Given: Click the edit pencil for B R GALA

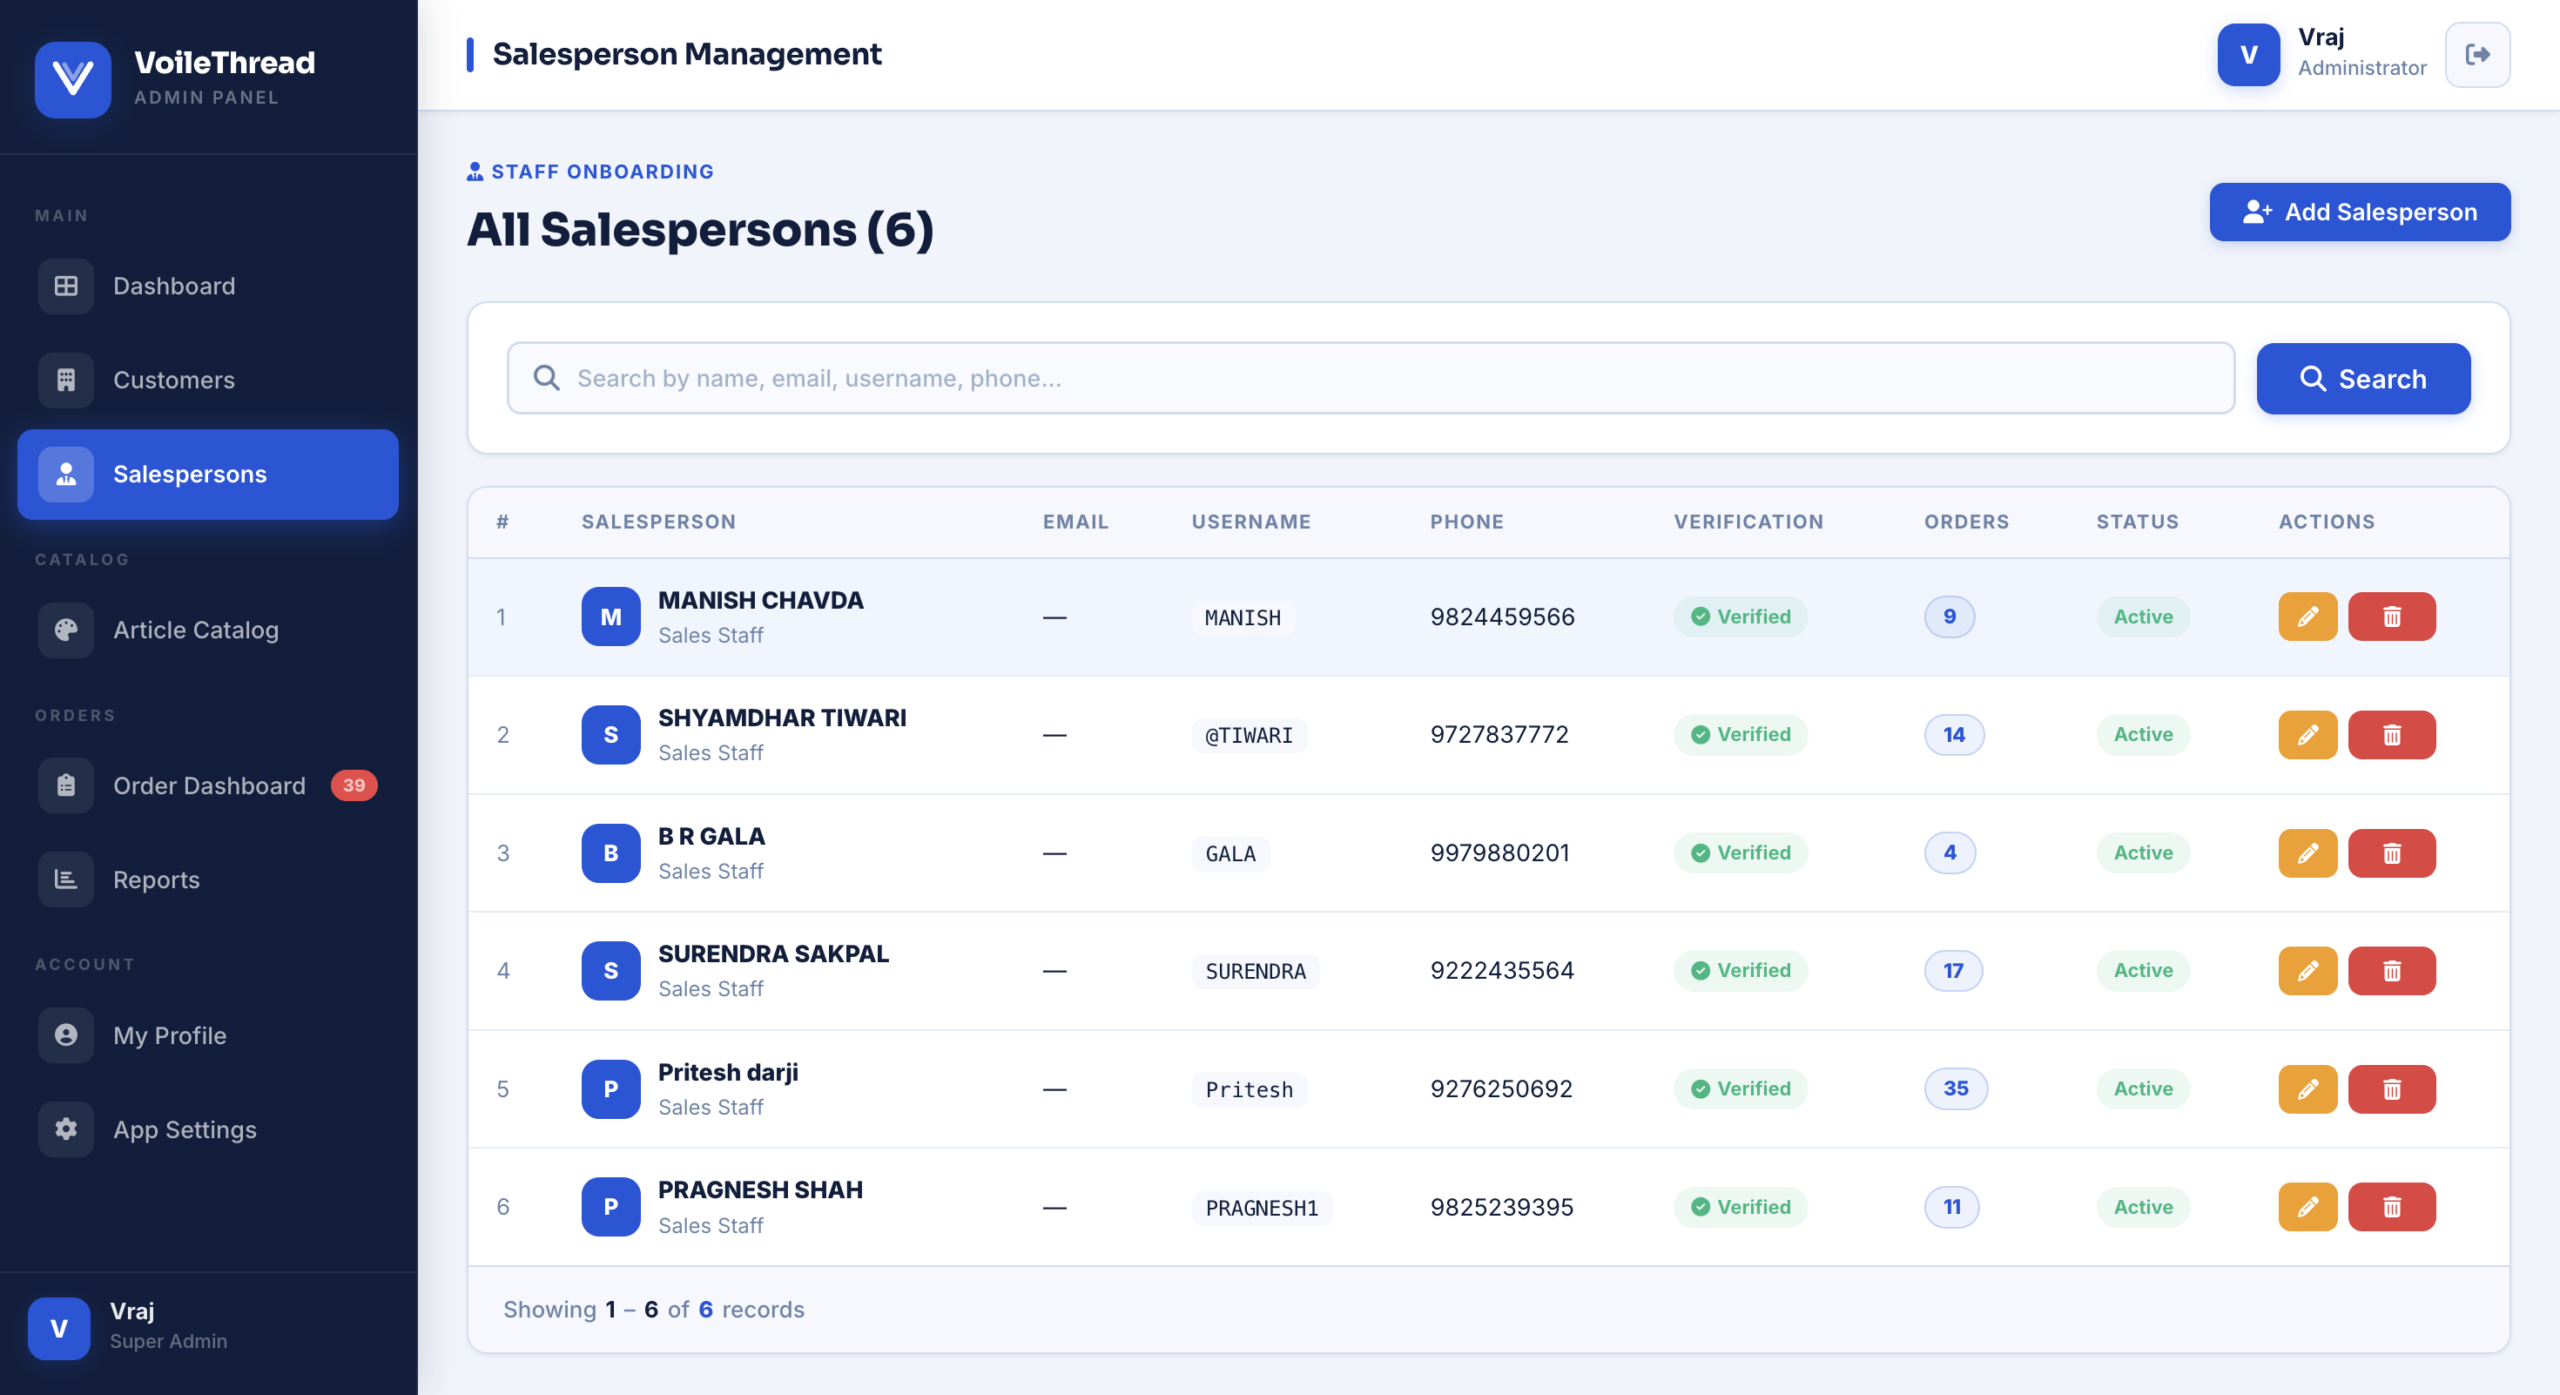Looking at the screenshot, I should [x=2306, y=853].
